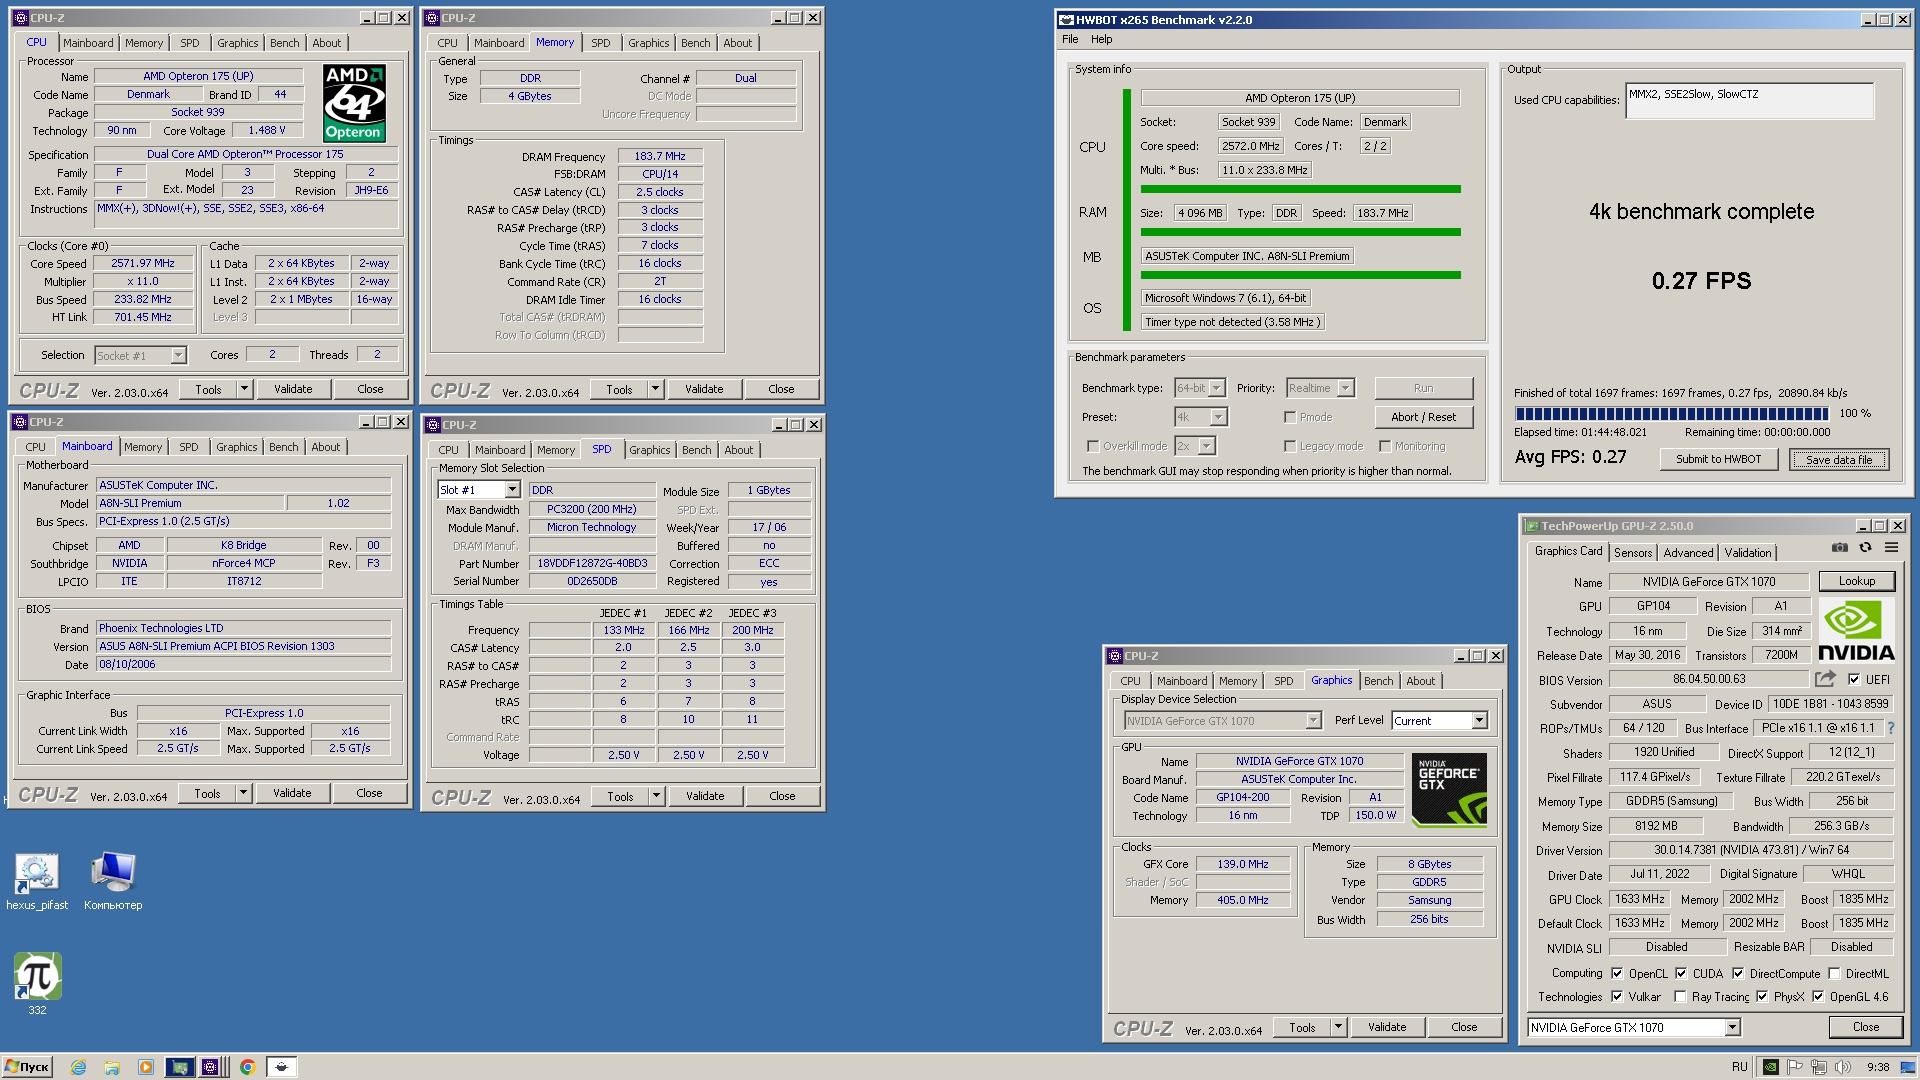Click the Used CPU capabilities text field
Viewport: 1920px width, 1080px height.
coord(1748,100)
